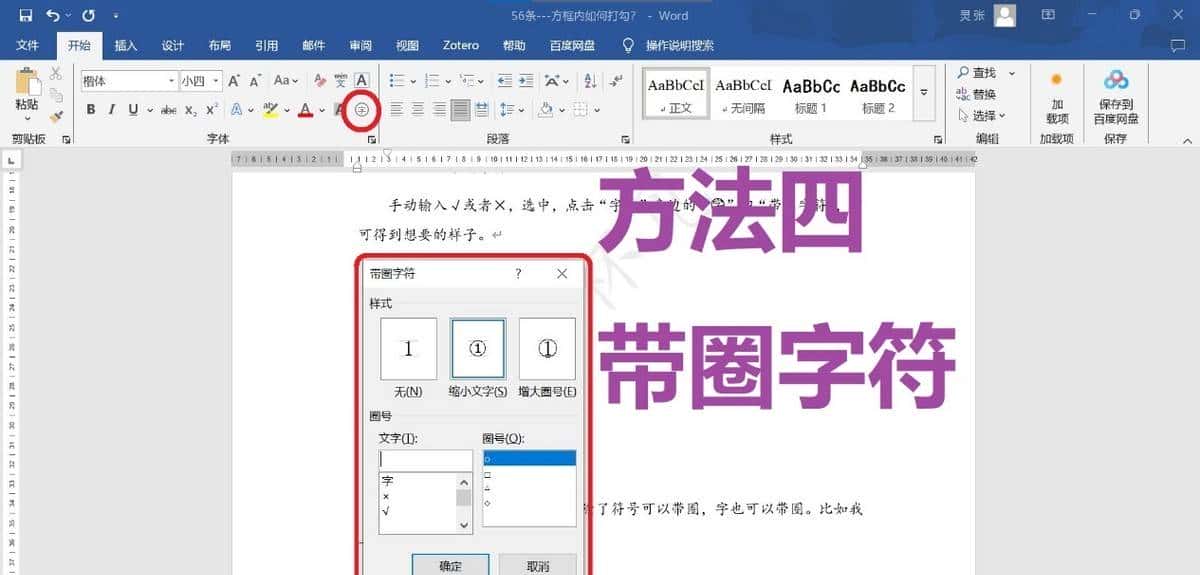Image resolution: width=1200 pixels, height=575 pixels.
Task: Expand the borders dropdown arrow
Action: 598,110
